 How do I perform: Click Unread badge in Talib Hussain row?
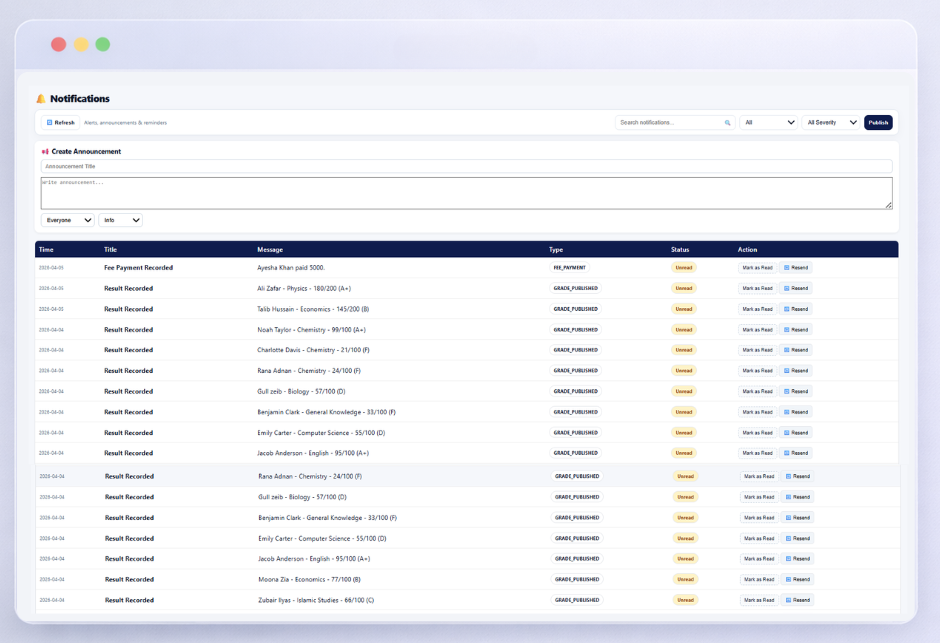coord(683,309)
